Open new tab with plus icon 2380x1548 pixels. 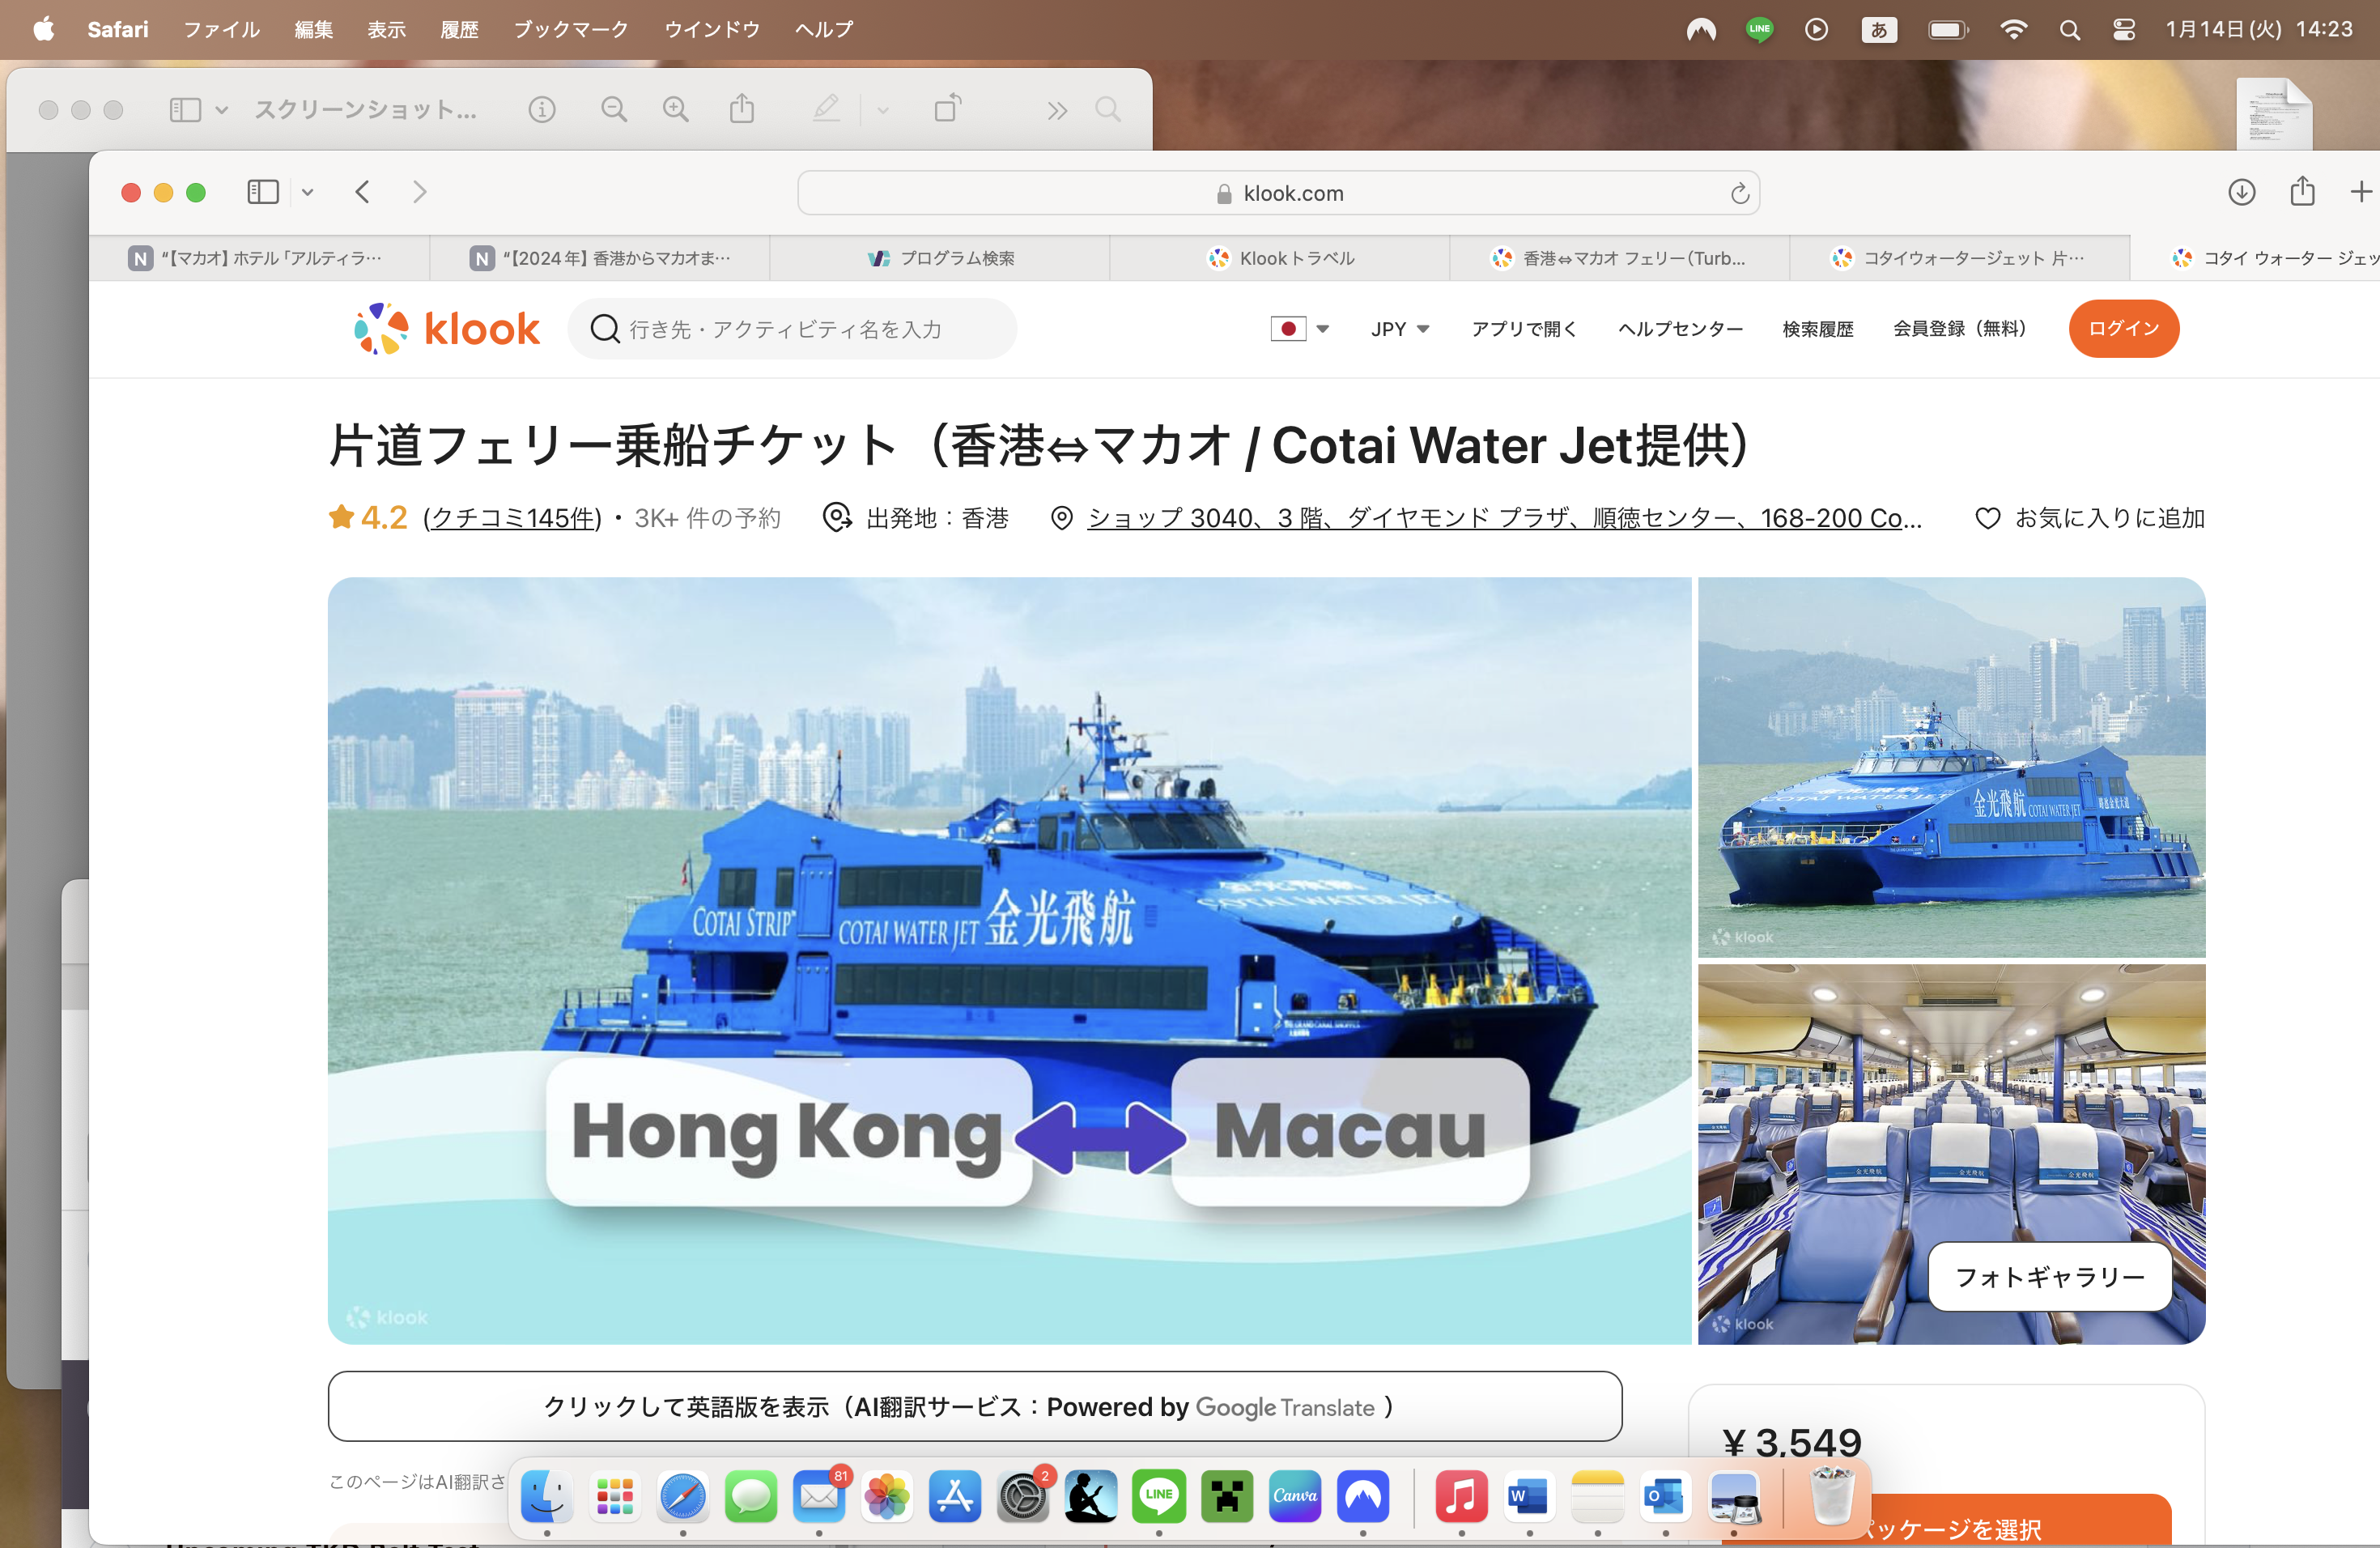(2361, 192)
